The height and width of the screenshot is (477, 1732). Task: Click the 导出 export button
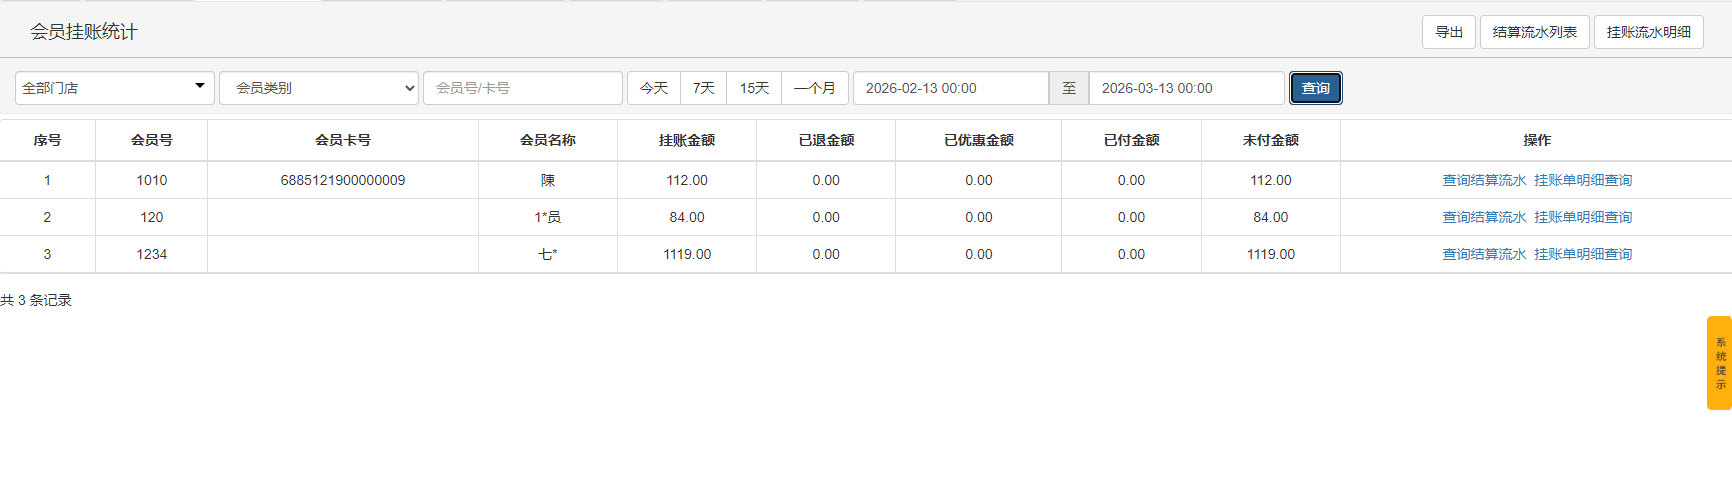[1448, 32]
